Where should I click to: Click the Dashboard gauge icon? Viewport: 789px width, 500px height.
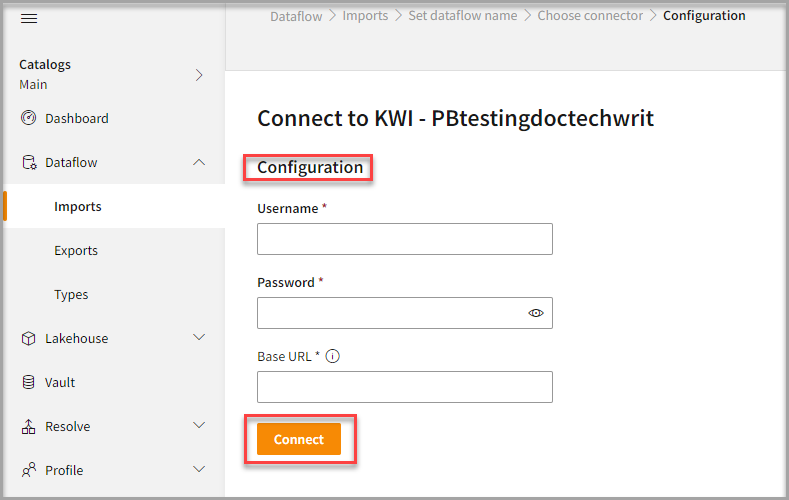28,119
